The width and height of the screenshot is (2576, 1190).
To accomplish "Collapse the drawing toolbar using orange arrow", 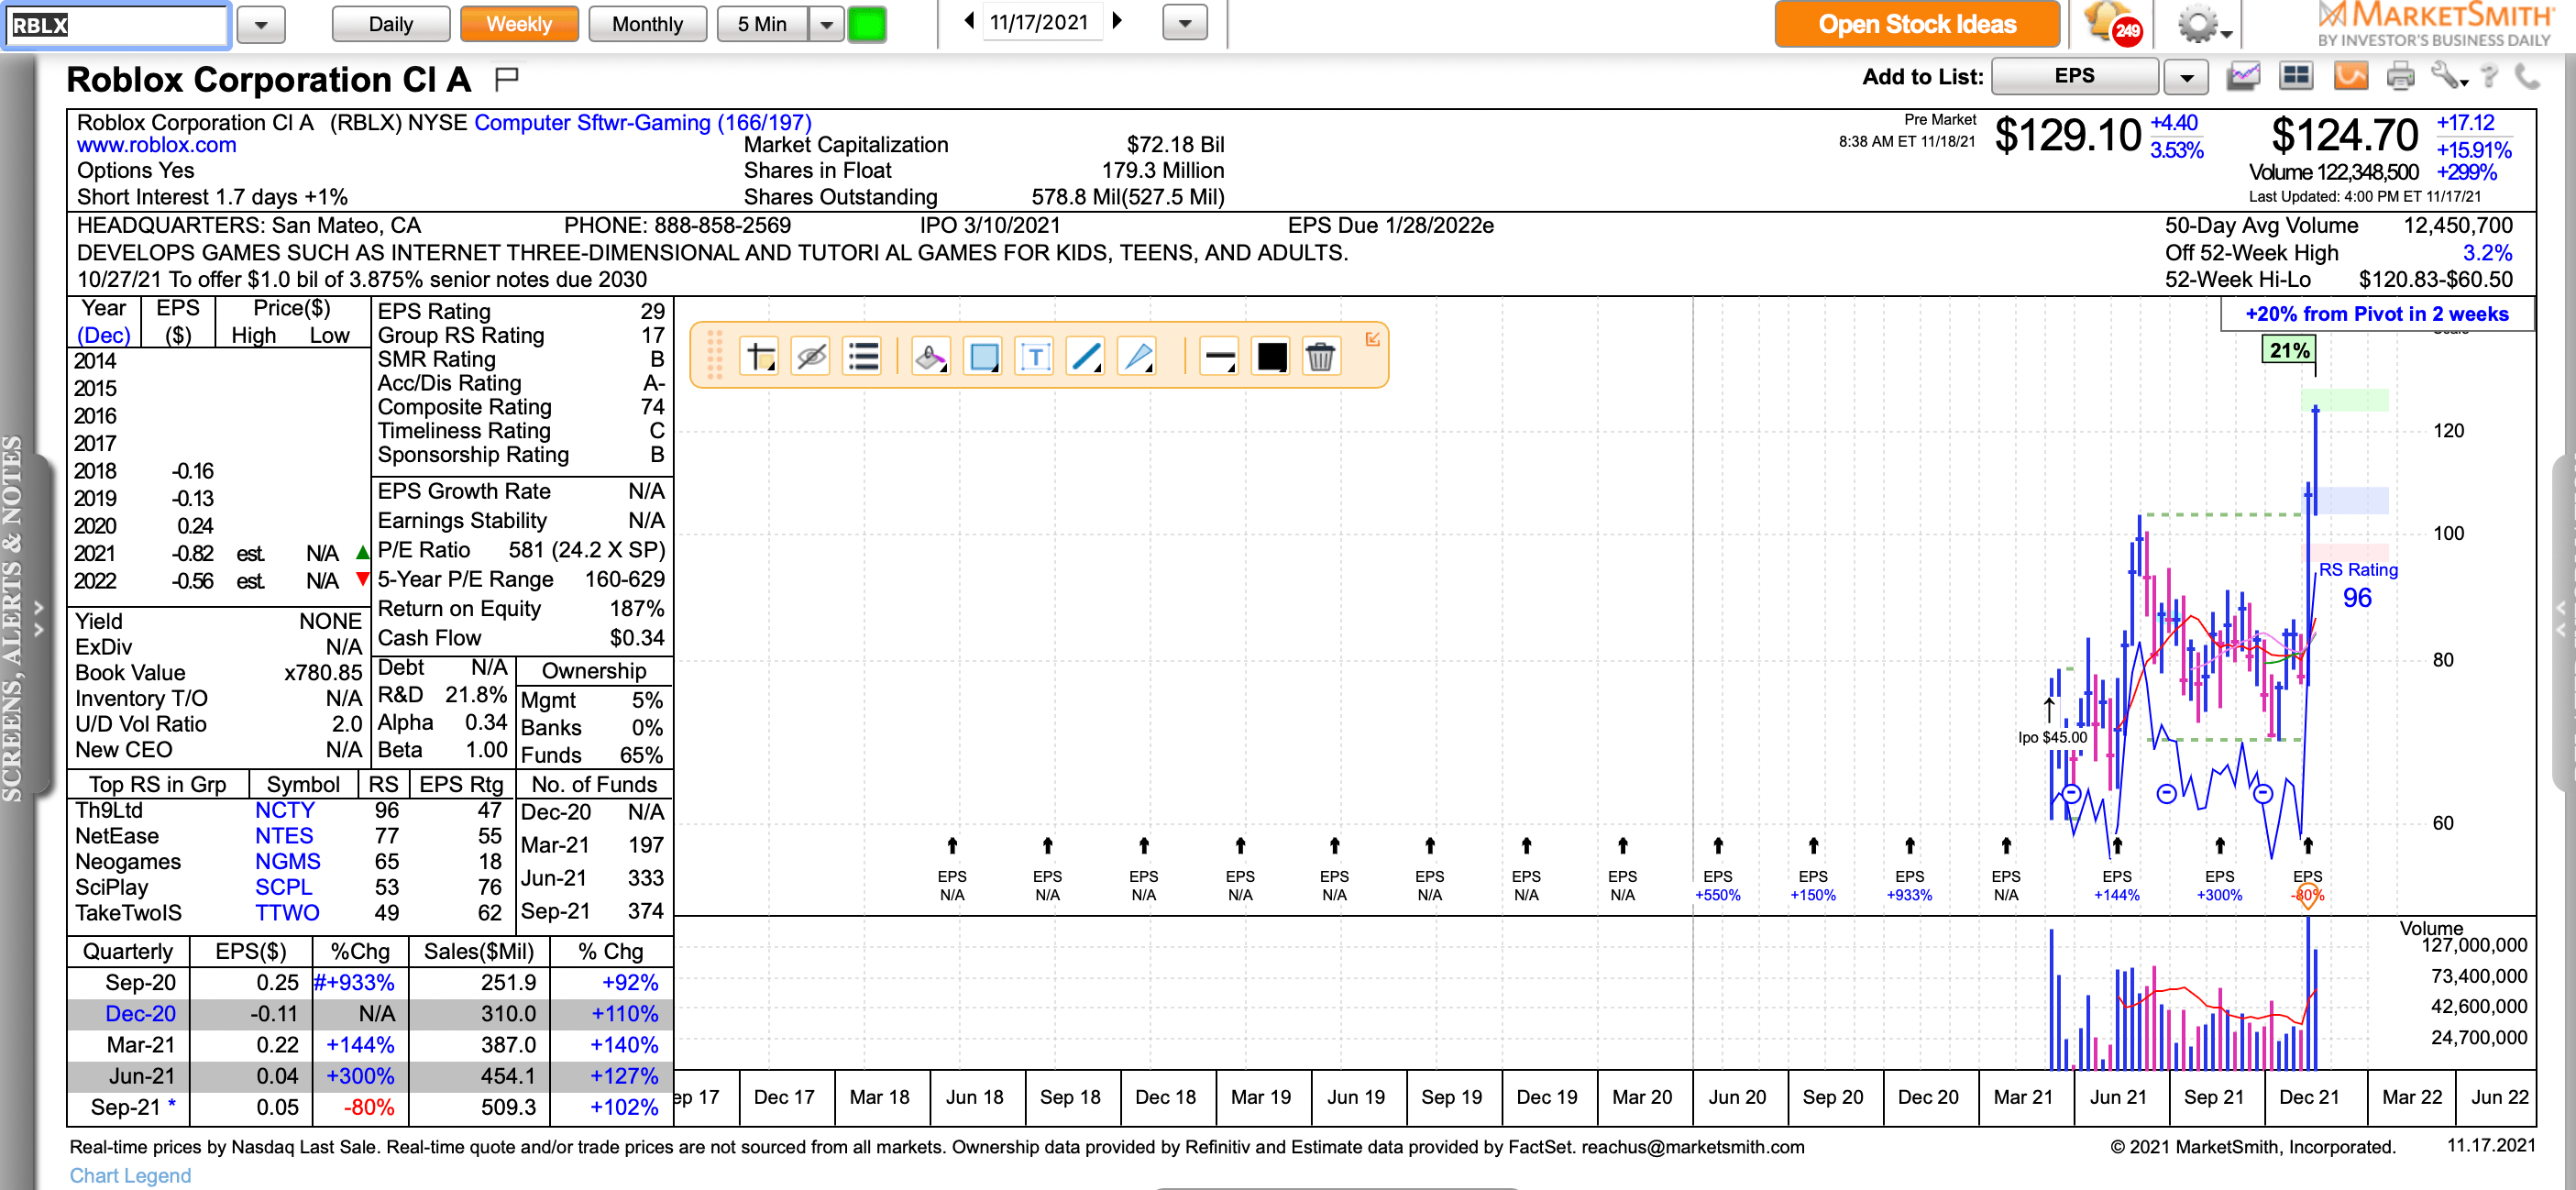I will click(x=1373, y=339).
